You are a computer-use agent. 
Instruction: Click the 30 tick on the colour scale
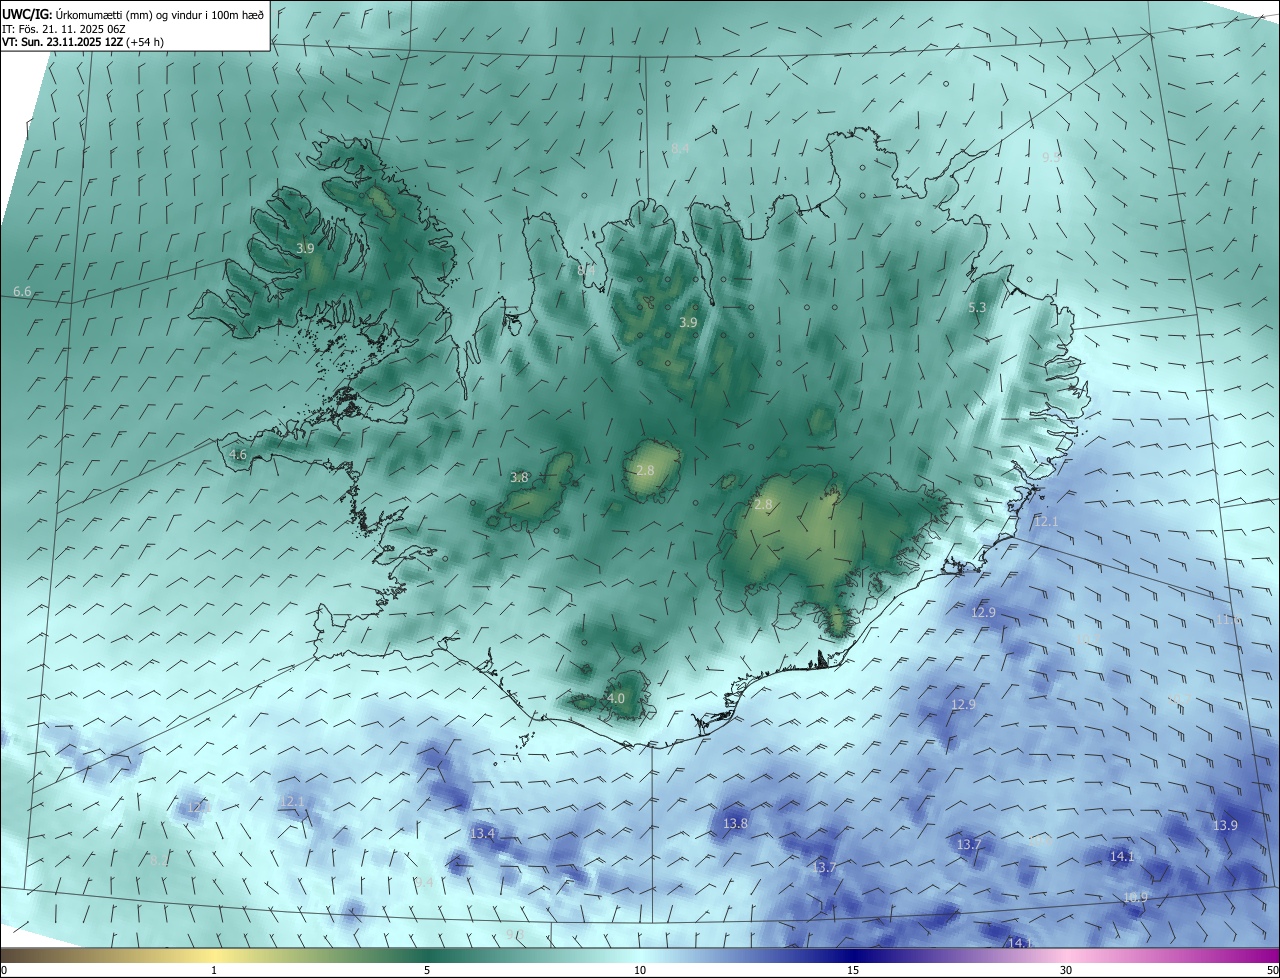coord(1066,970)
